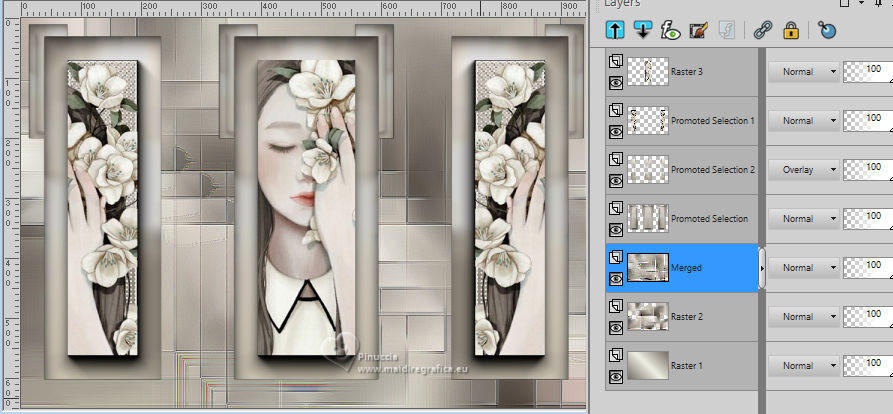Select layer named Promoted Selection 1

pyautogui.click(x=712, y=121)
